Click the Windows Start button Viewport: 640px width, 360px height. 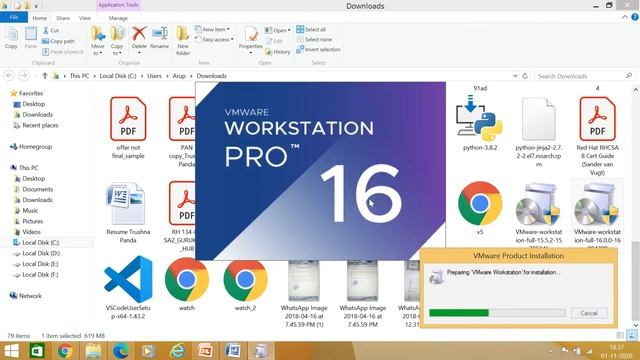(11, 351)
